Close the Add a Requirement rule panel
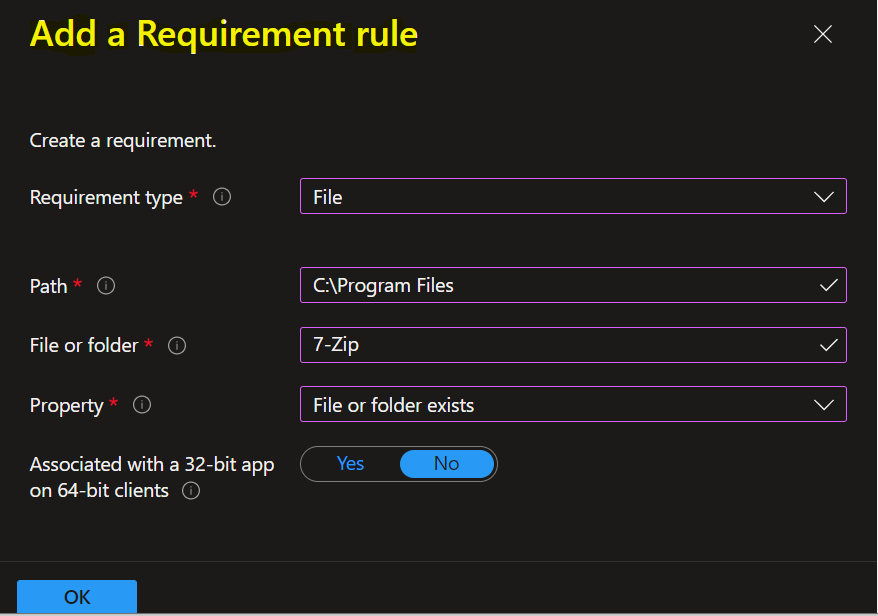The image size is (878, 616). click(823, 35)
